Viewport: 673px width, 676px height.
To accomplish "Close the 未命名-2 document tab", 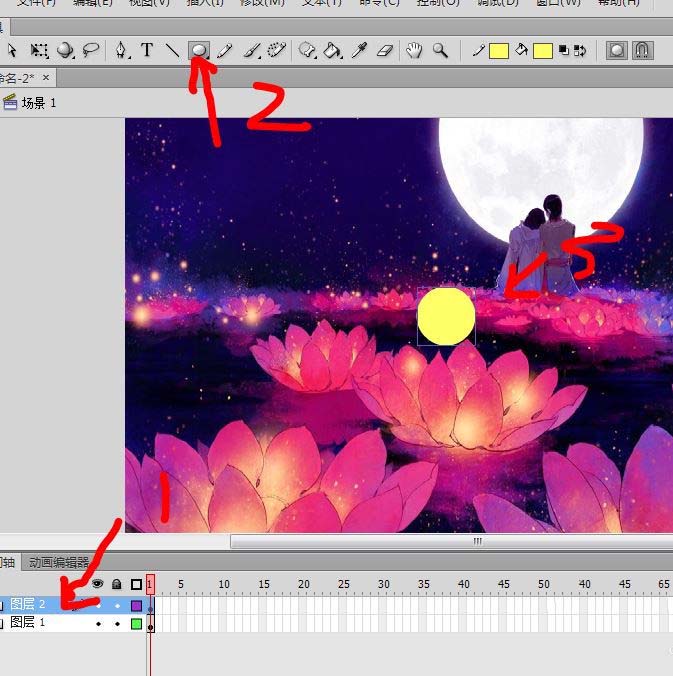I will click(46, 78).
